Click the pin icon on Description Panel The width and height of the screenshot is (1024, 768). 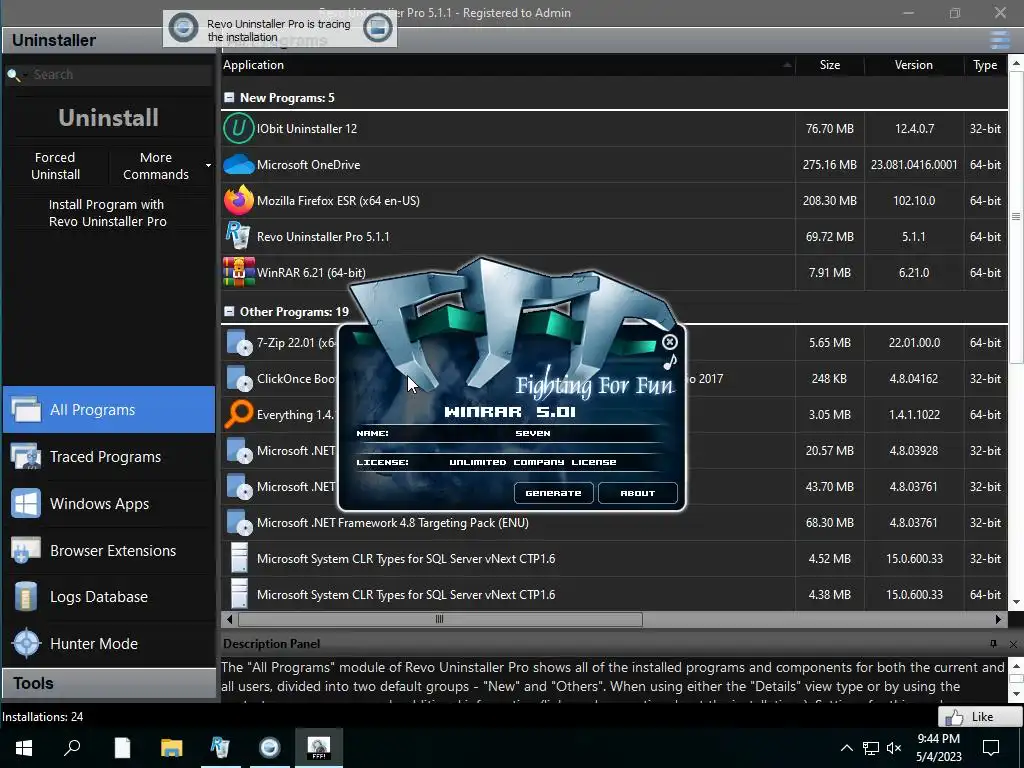[x=993, y=644]
